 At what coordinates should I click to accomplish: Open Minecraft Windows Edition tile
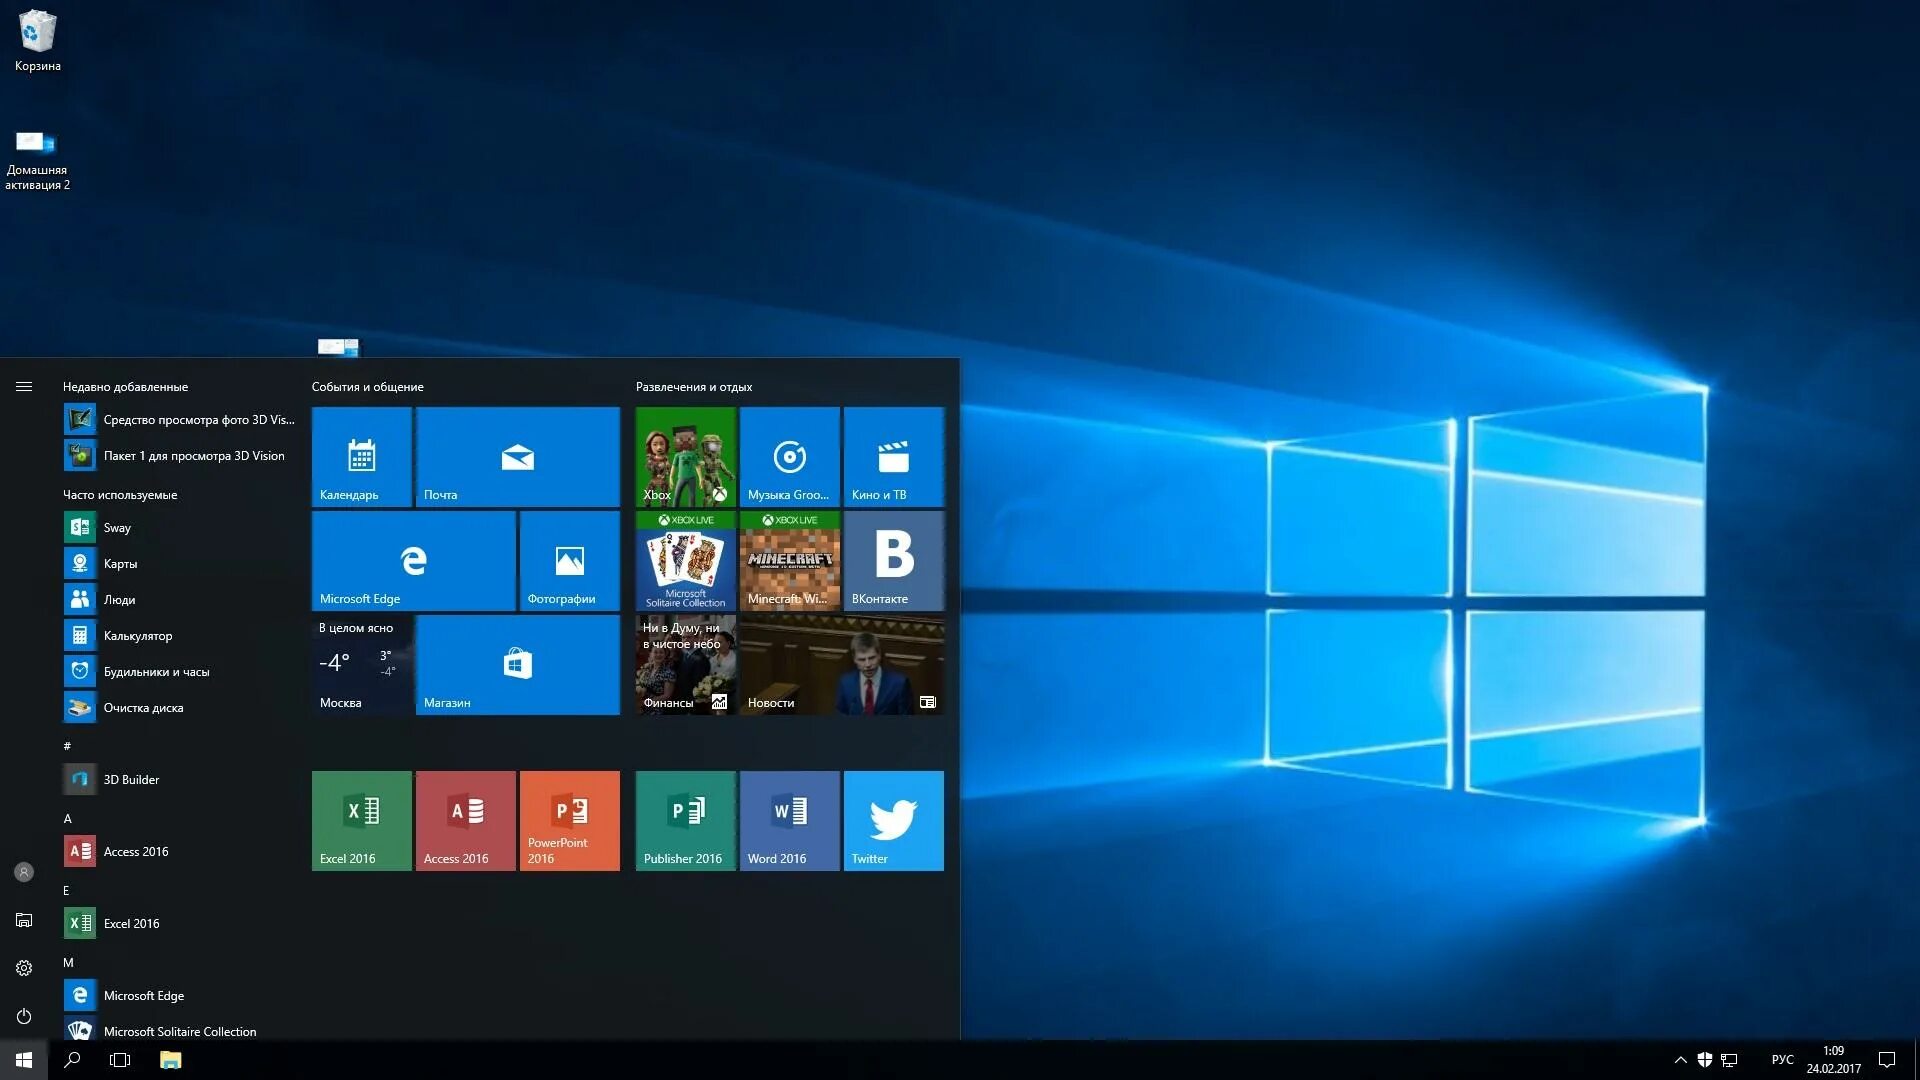click(789, 560)
